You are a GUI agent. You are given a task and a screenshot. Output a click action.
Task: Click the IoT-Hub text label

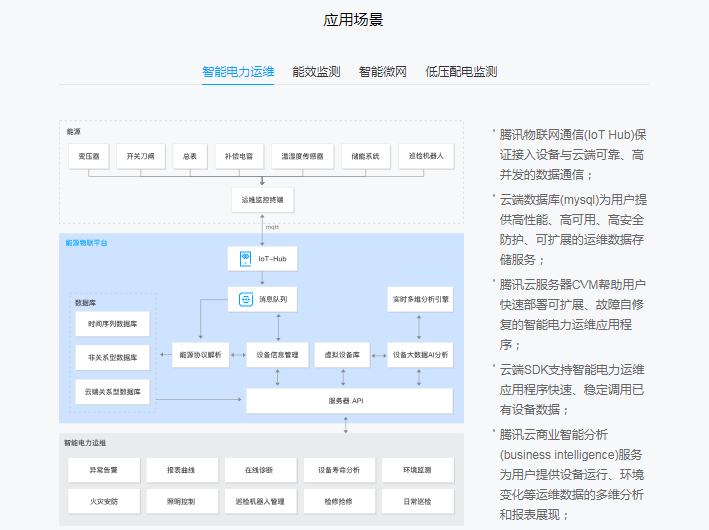click(272, 259)
